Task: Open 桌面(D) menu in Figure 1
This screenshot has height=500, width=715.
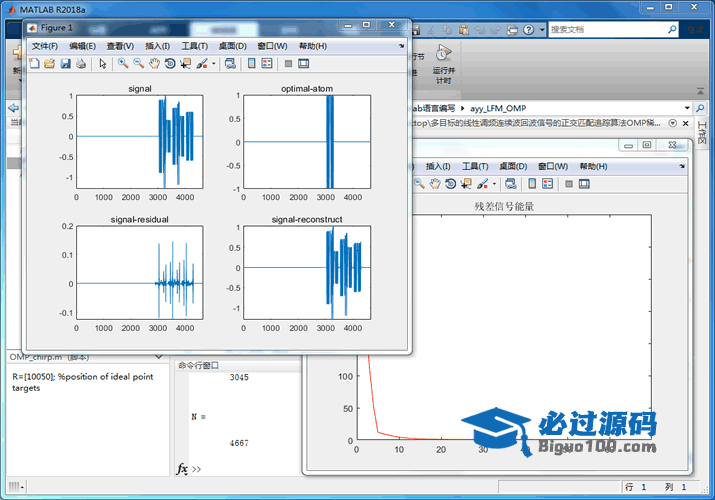Action: point(233,46)
